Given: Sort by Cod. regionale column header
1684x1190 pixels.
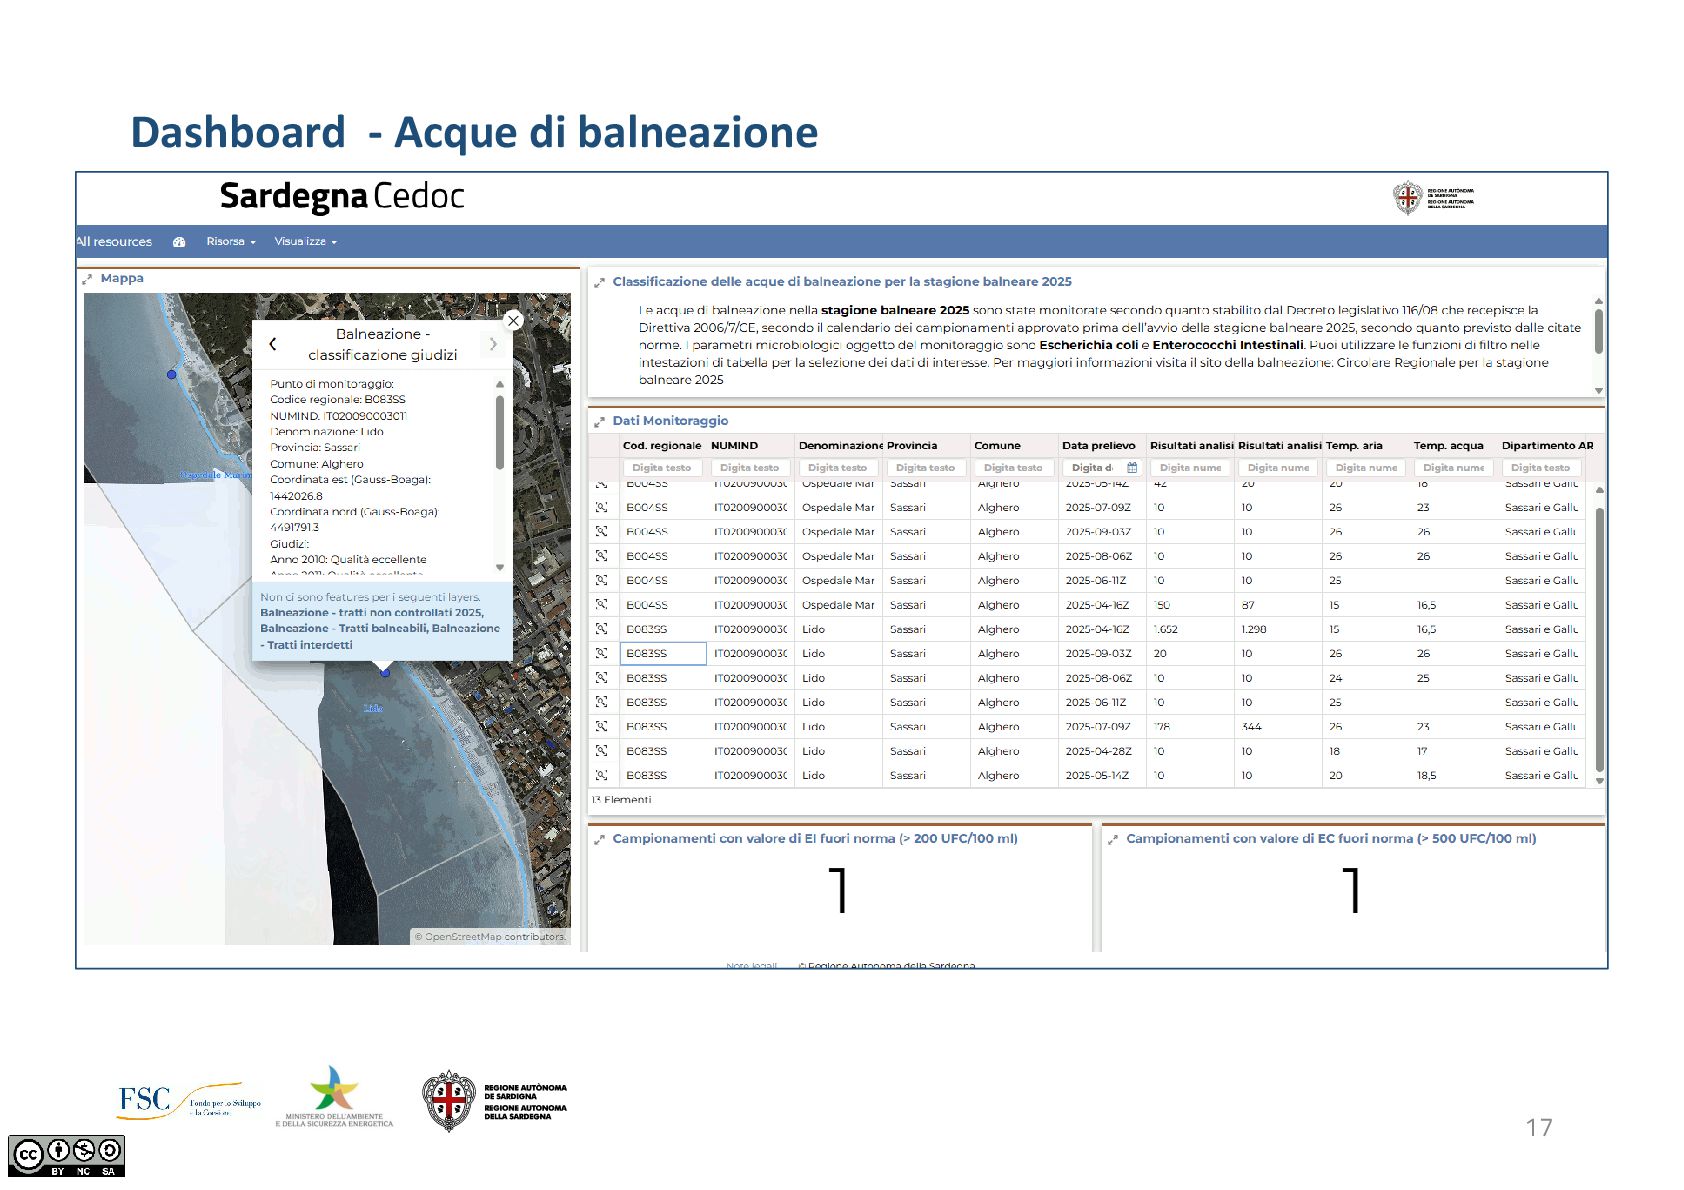Looking at the screenshot, I should pyautogui.click(x=662, y=446).
